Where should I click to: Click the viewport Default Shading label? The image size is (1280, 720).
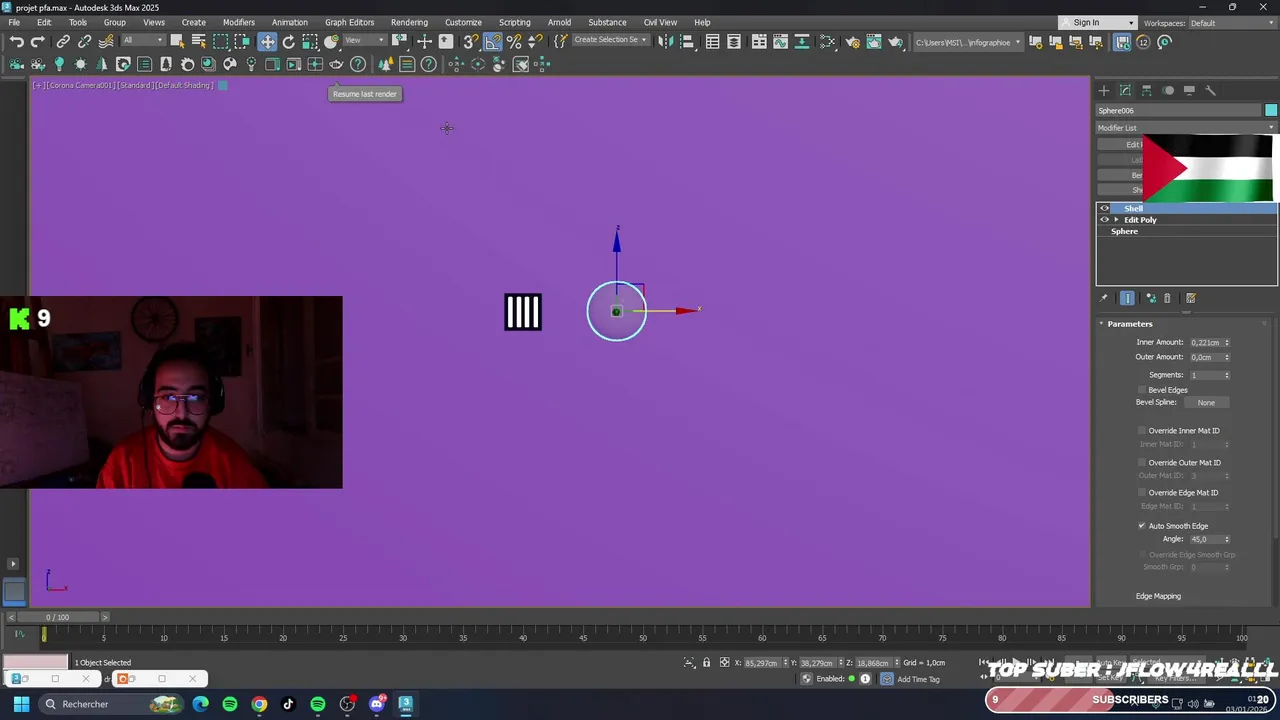click(185, 85)
